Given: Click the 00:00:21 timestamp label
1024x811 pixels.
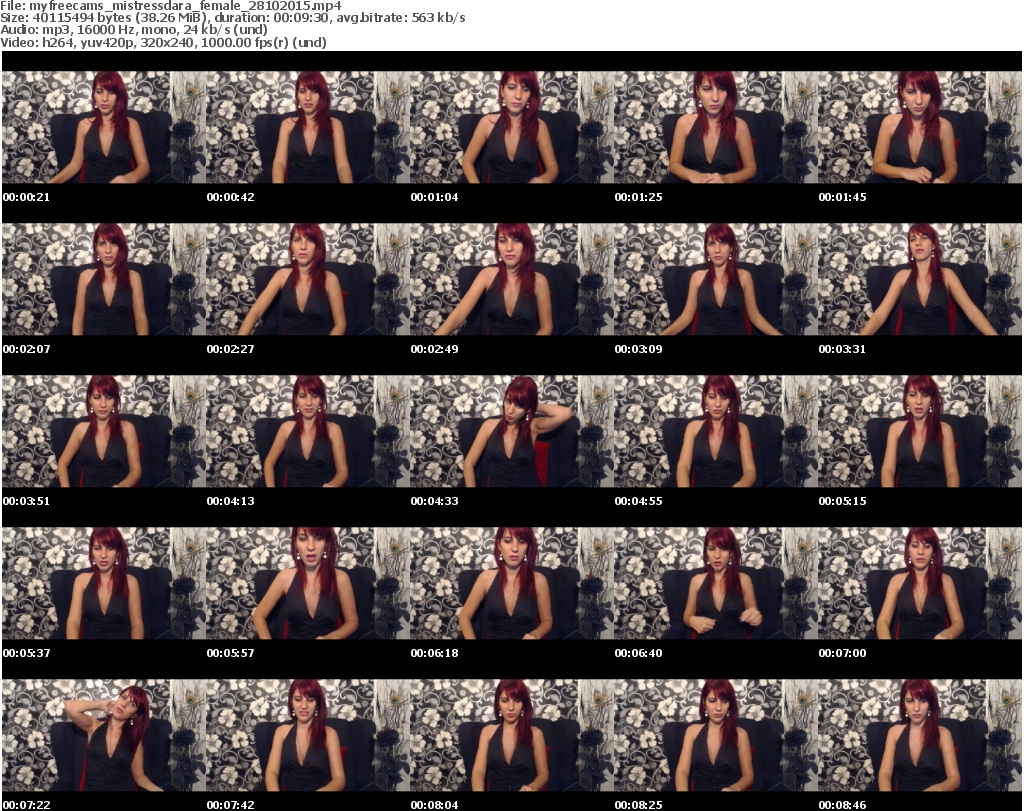Looking at the screenshot, I should coord(26,197).
